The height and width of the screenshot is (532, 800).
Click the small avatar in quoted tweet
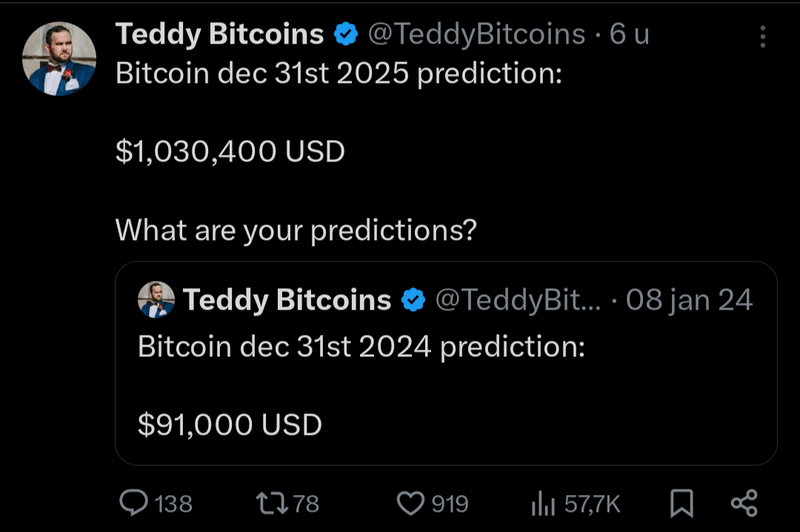[156, 299]
